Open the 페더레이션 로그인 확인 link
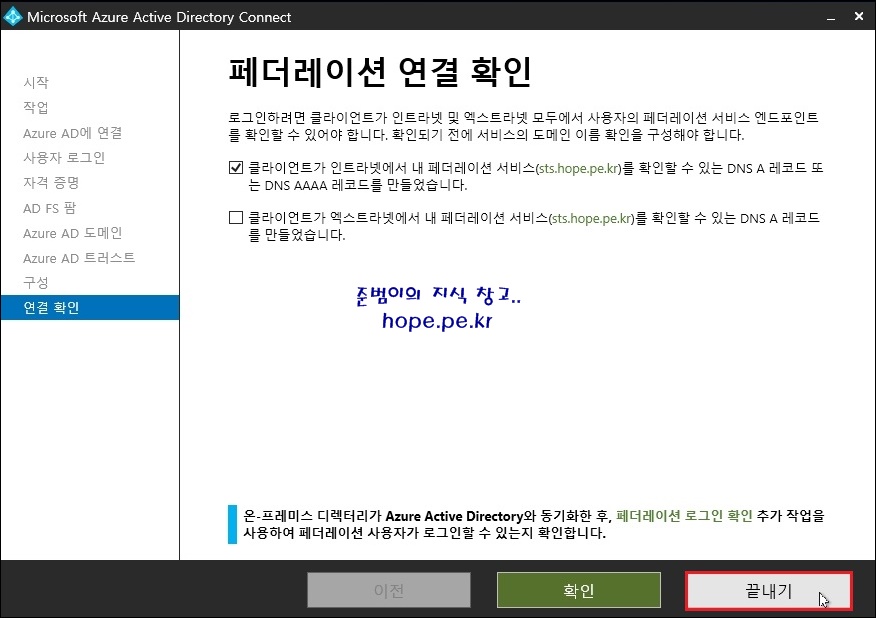The image size is (876, 618). tap(684, 515)
